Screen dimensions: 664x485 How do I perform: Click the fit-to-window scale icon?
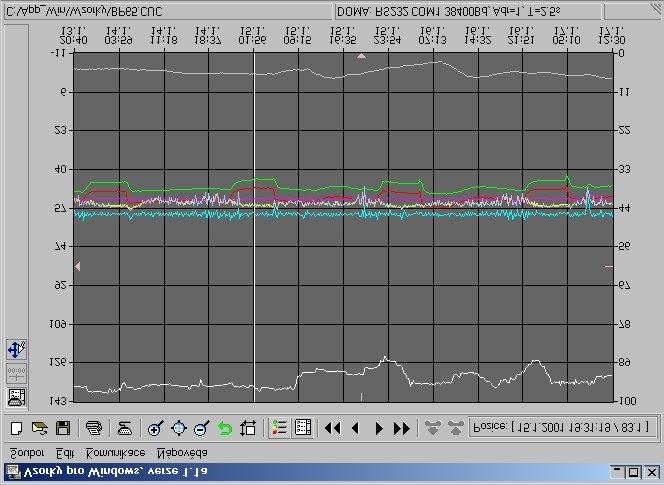click(248, 428)
